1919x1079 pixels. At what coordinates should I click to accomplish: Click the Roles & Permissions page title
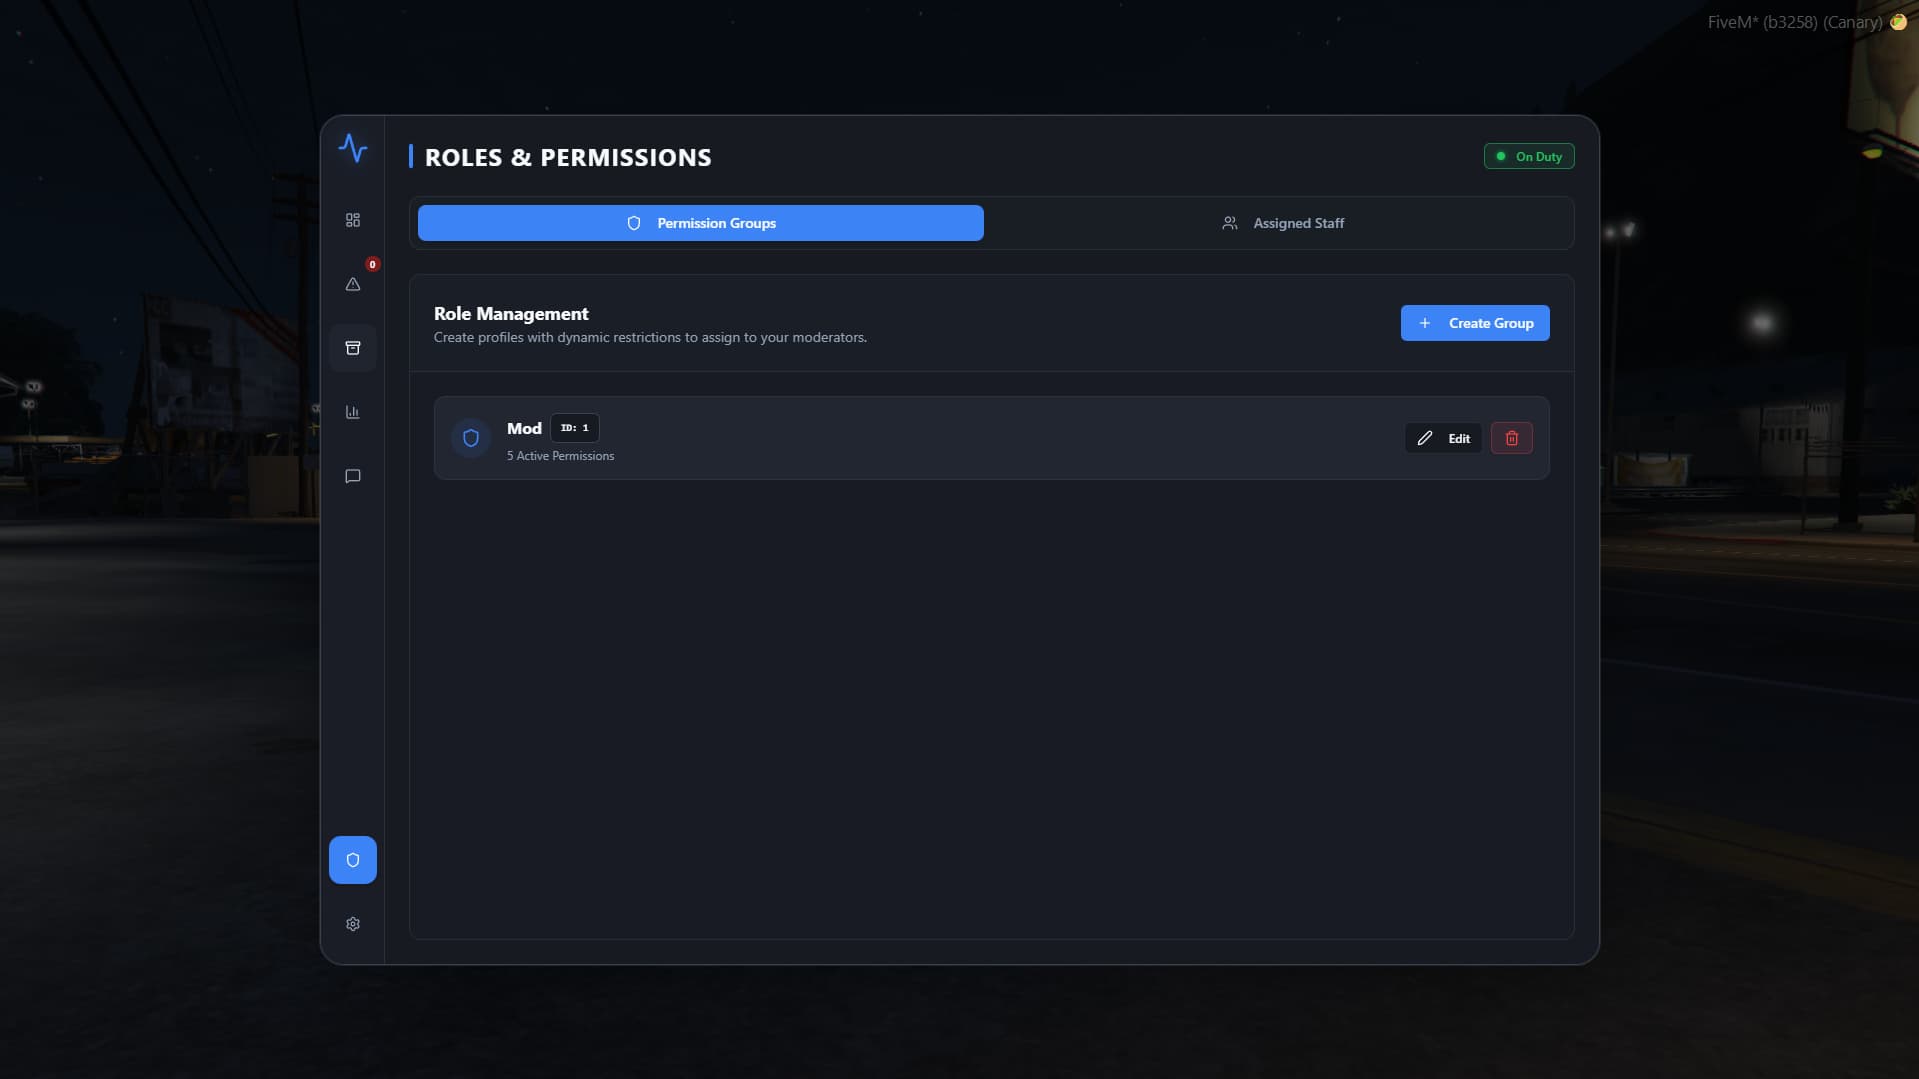pyautogui.click(x=568, y=157)
